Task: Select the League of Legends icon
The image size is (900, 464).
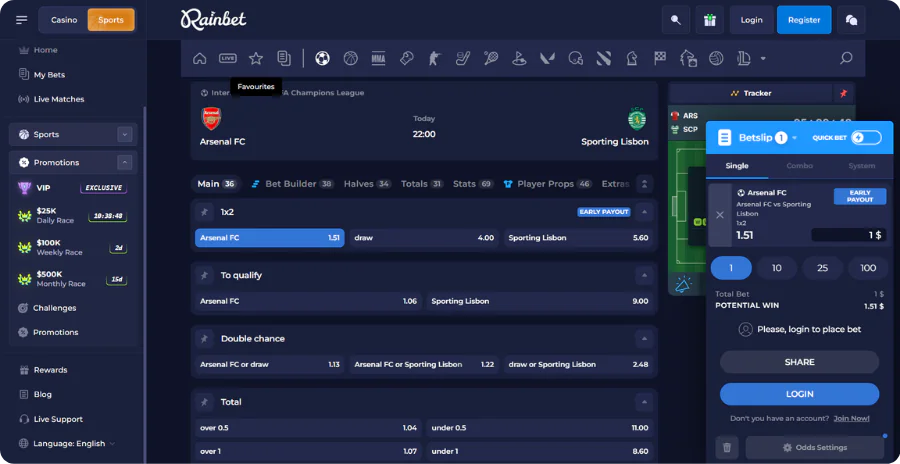Action: (744, 58)
